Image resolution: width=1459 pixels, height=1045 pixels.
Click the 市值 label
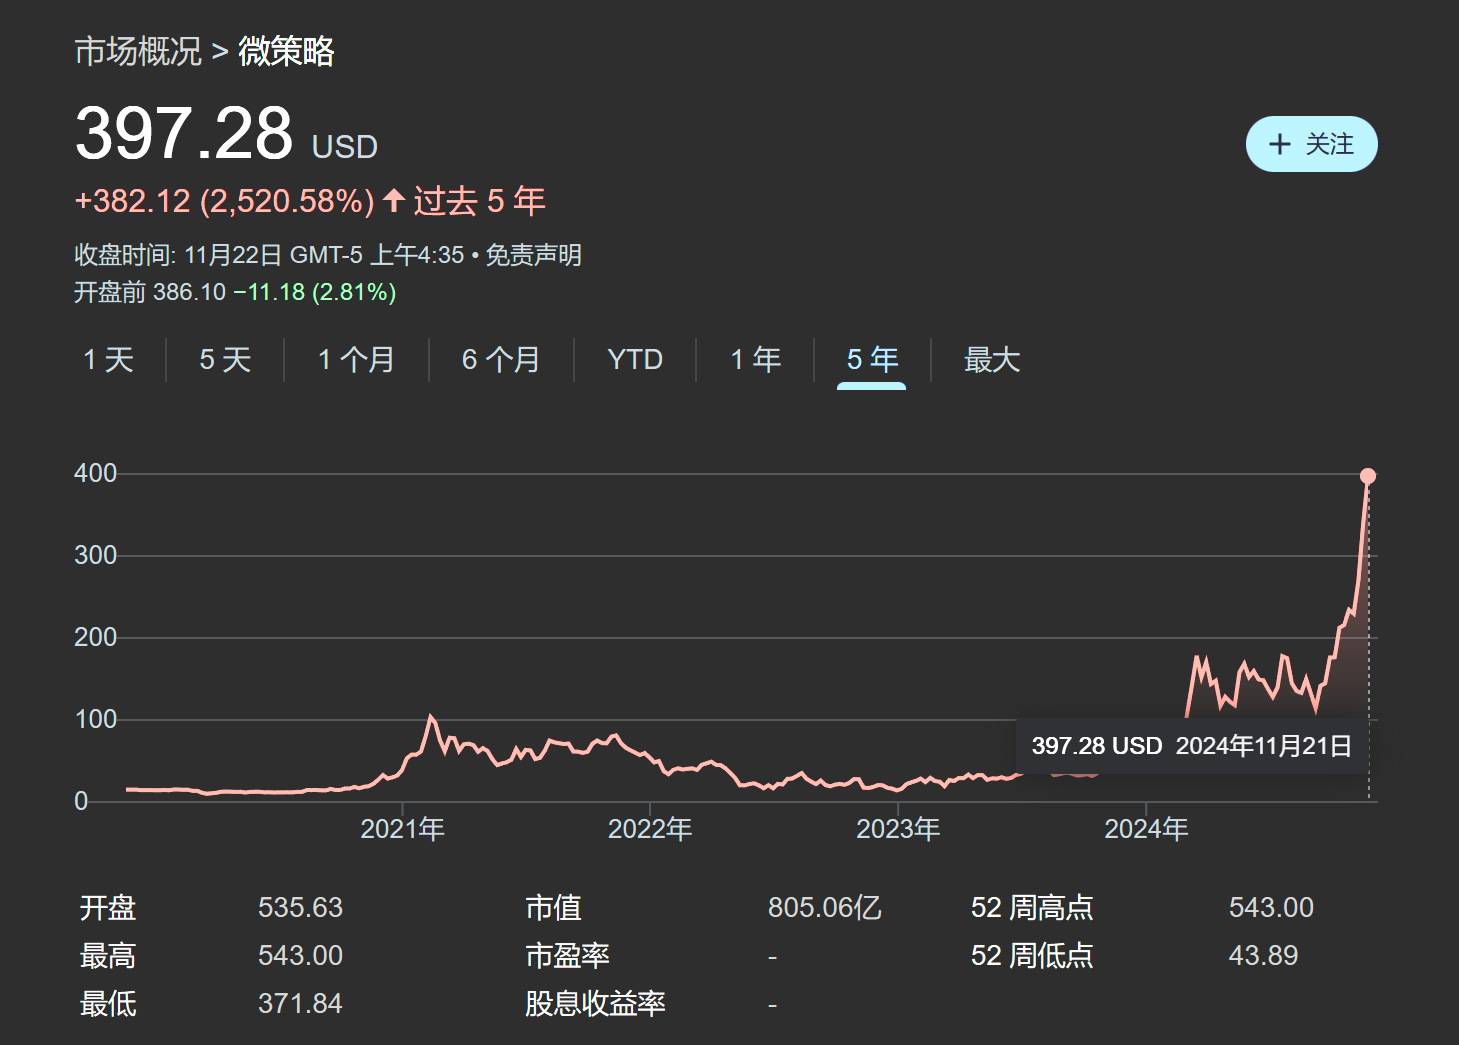pyautogui.click(x=554, y=907)
